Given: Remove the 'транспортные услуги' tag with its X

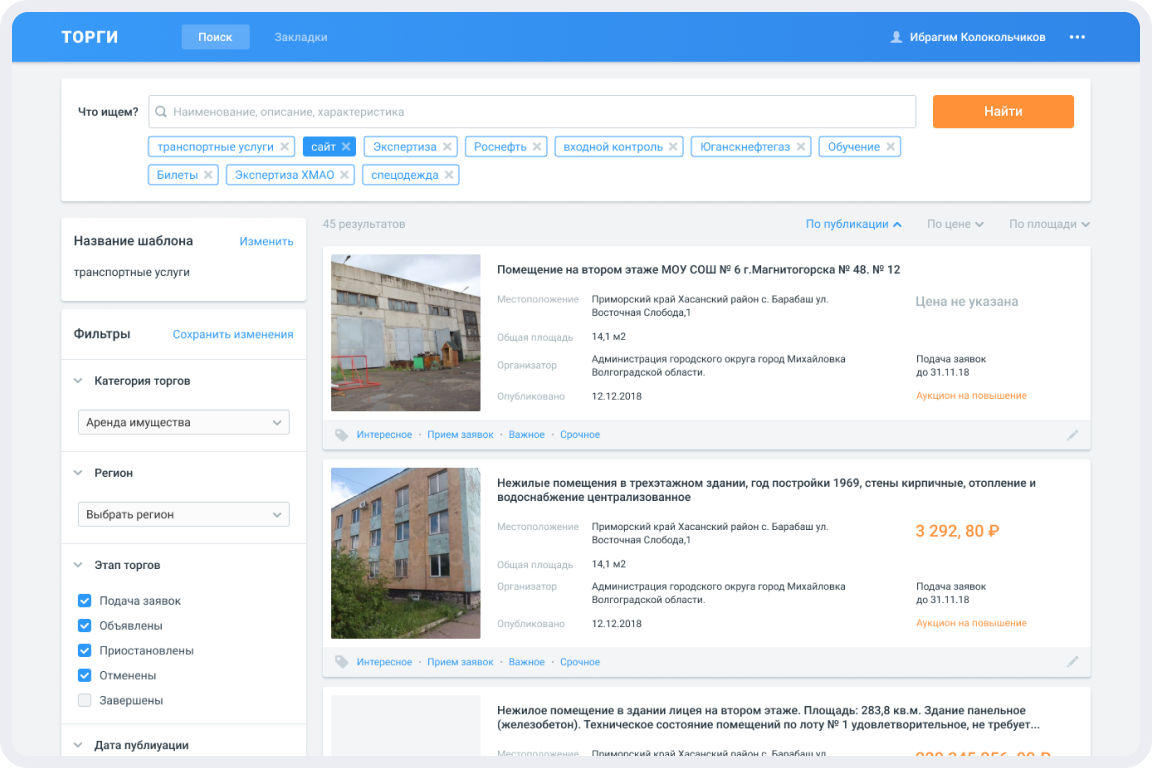Looking at the screenshot, I should coord(285,147).
